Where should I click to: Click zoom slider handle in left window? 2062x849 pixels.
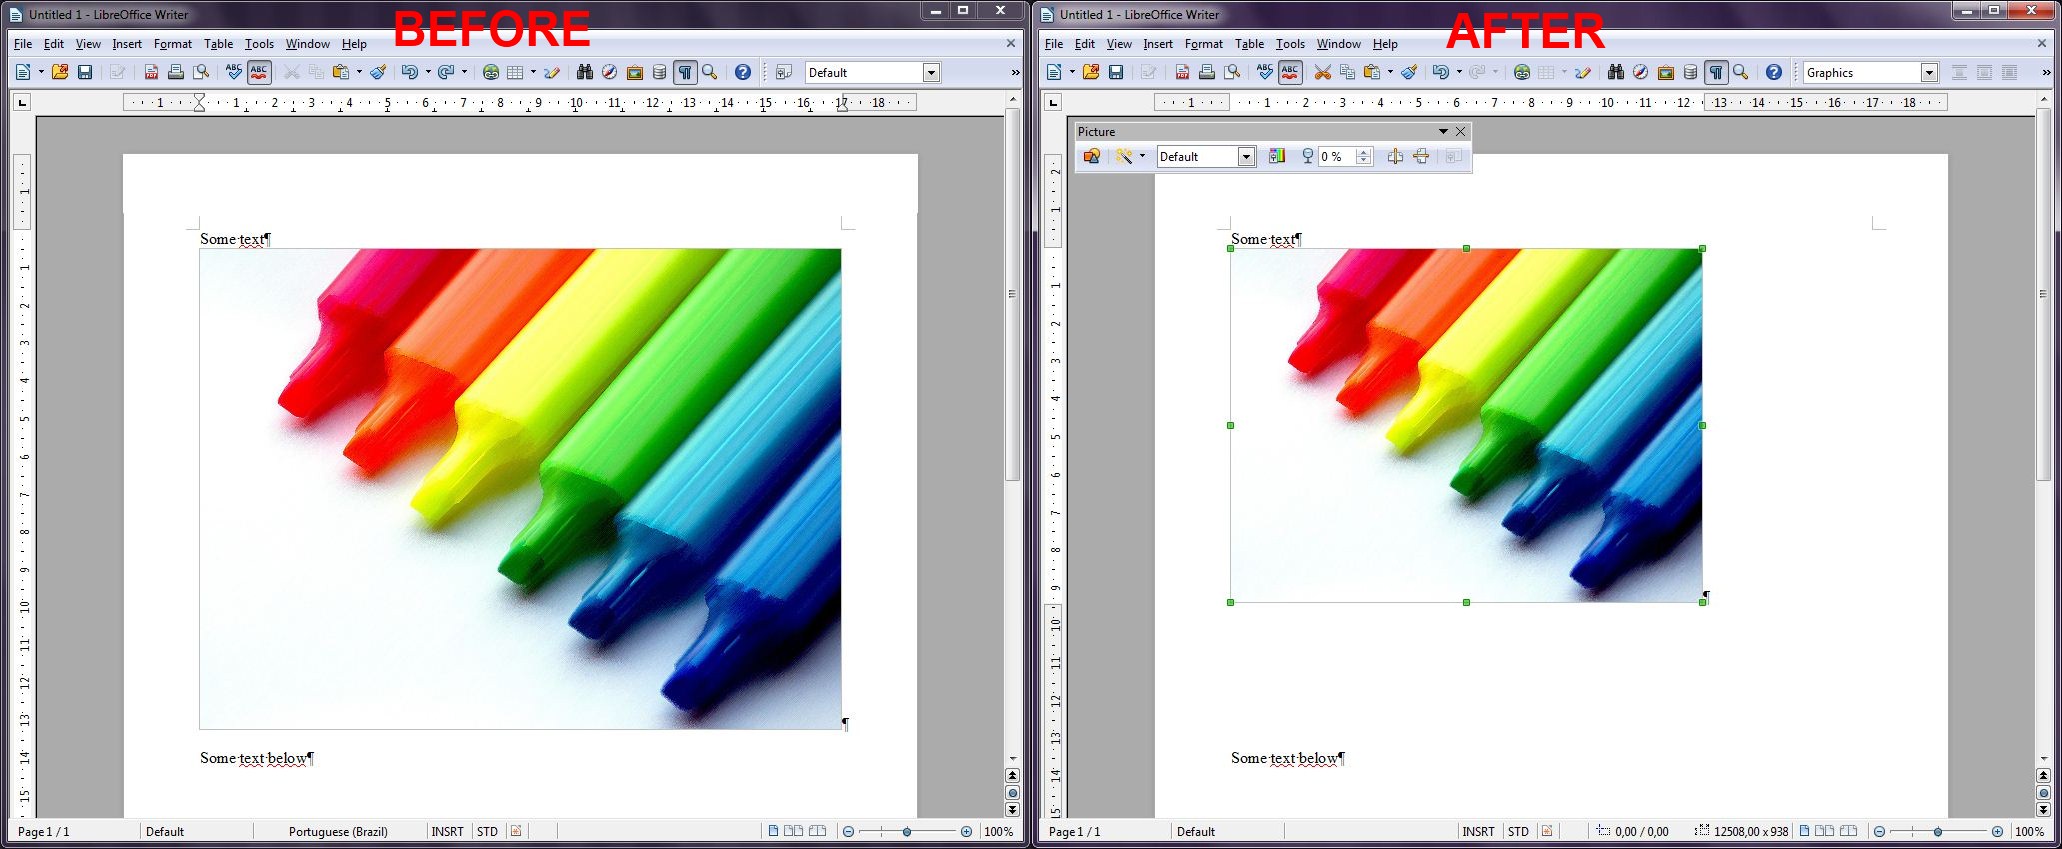pos(907,831)
